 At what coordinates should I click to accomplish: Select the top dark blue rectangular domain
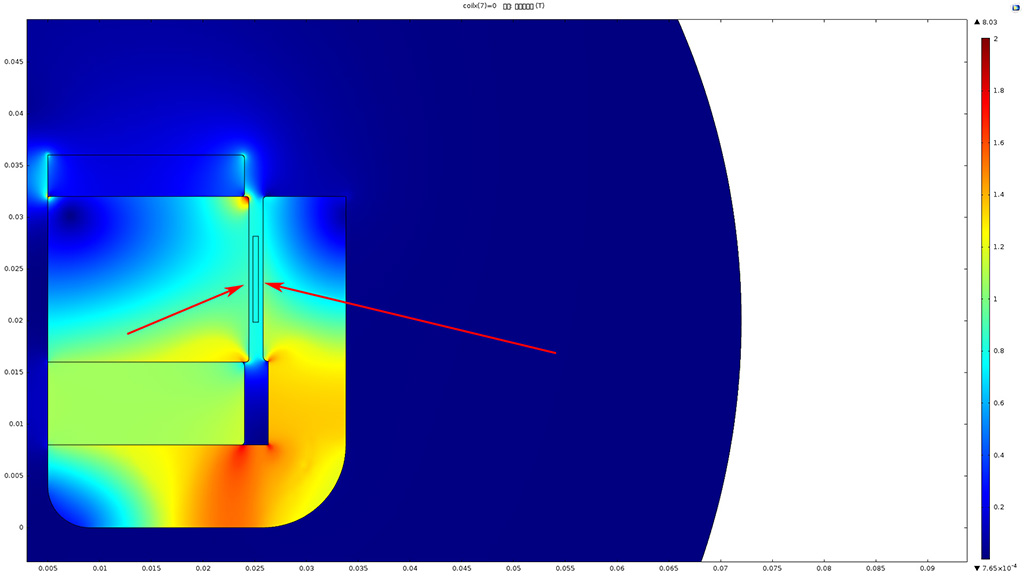click(x=146, y=176)
